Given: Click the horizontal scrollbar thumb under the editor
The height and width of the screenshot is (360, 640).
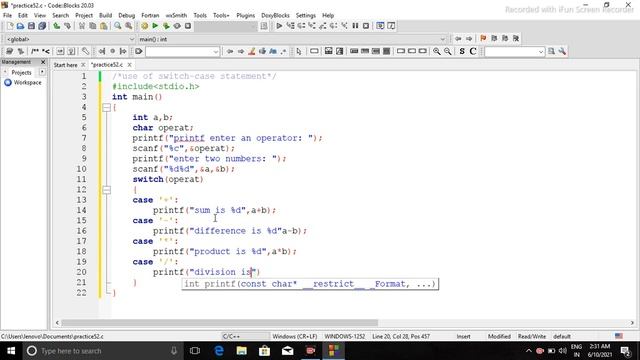Looking at the screenshot, I should point(220,323).
